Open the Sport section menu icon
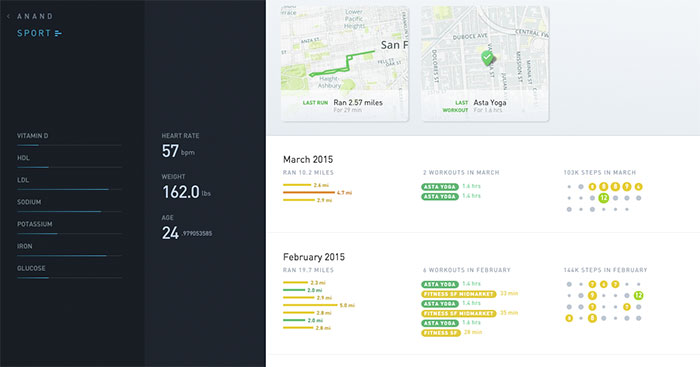The height and width of the screenshot is (367, 700). (x=58, y=33)
